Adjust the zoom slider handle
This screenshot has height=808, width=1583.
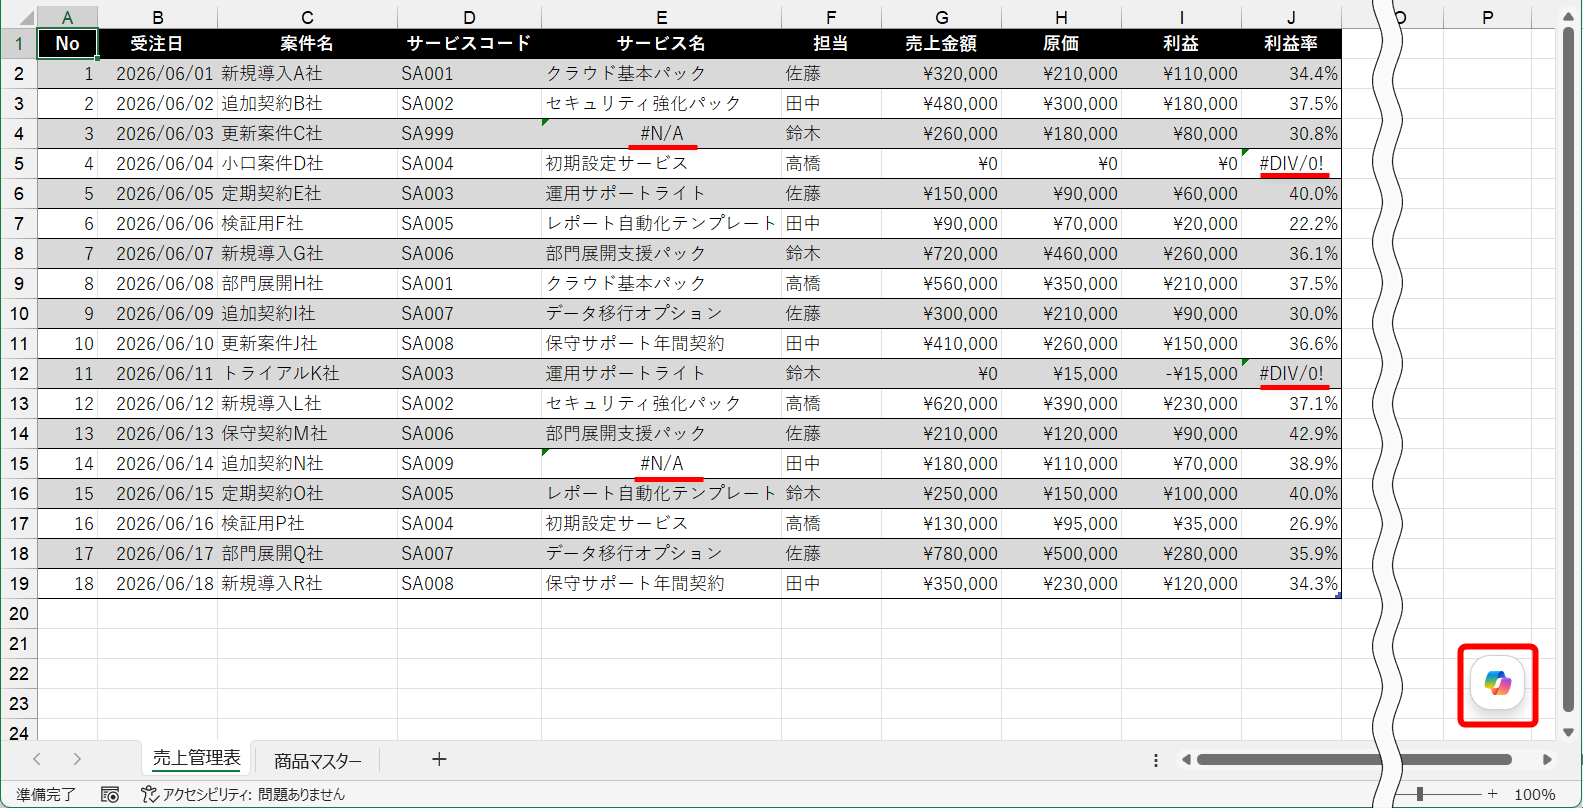point(1419,794)
